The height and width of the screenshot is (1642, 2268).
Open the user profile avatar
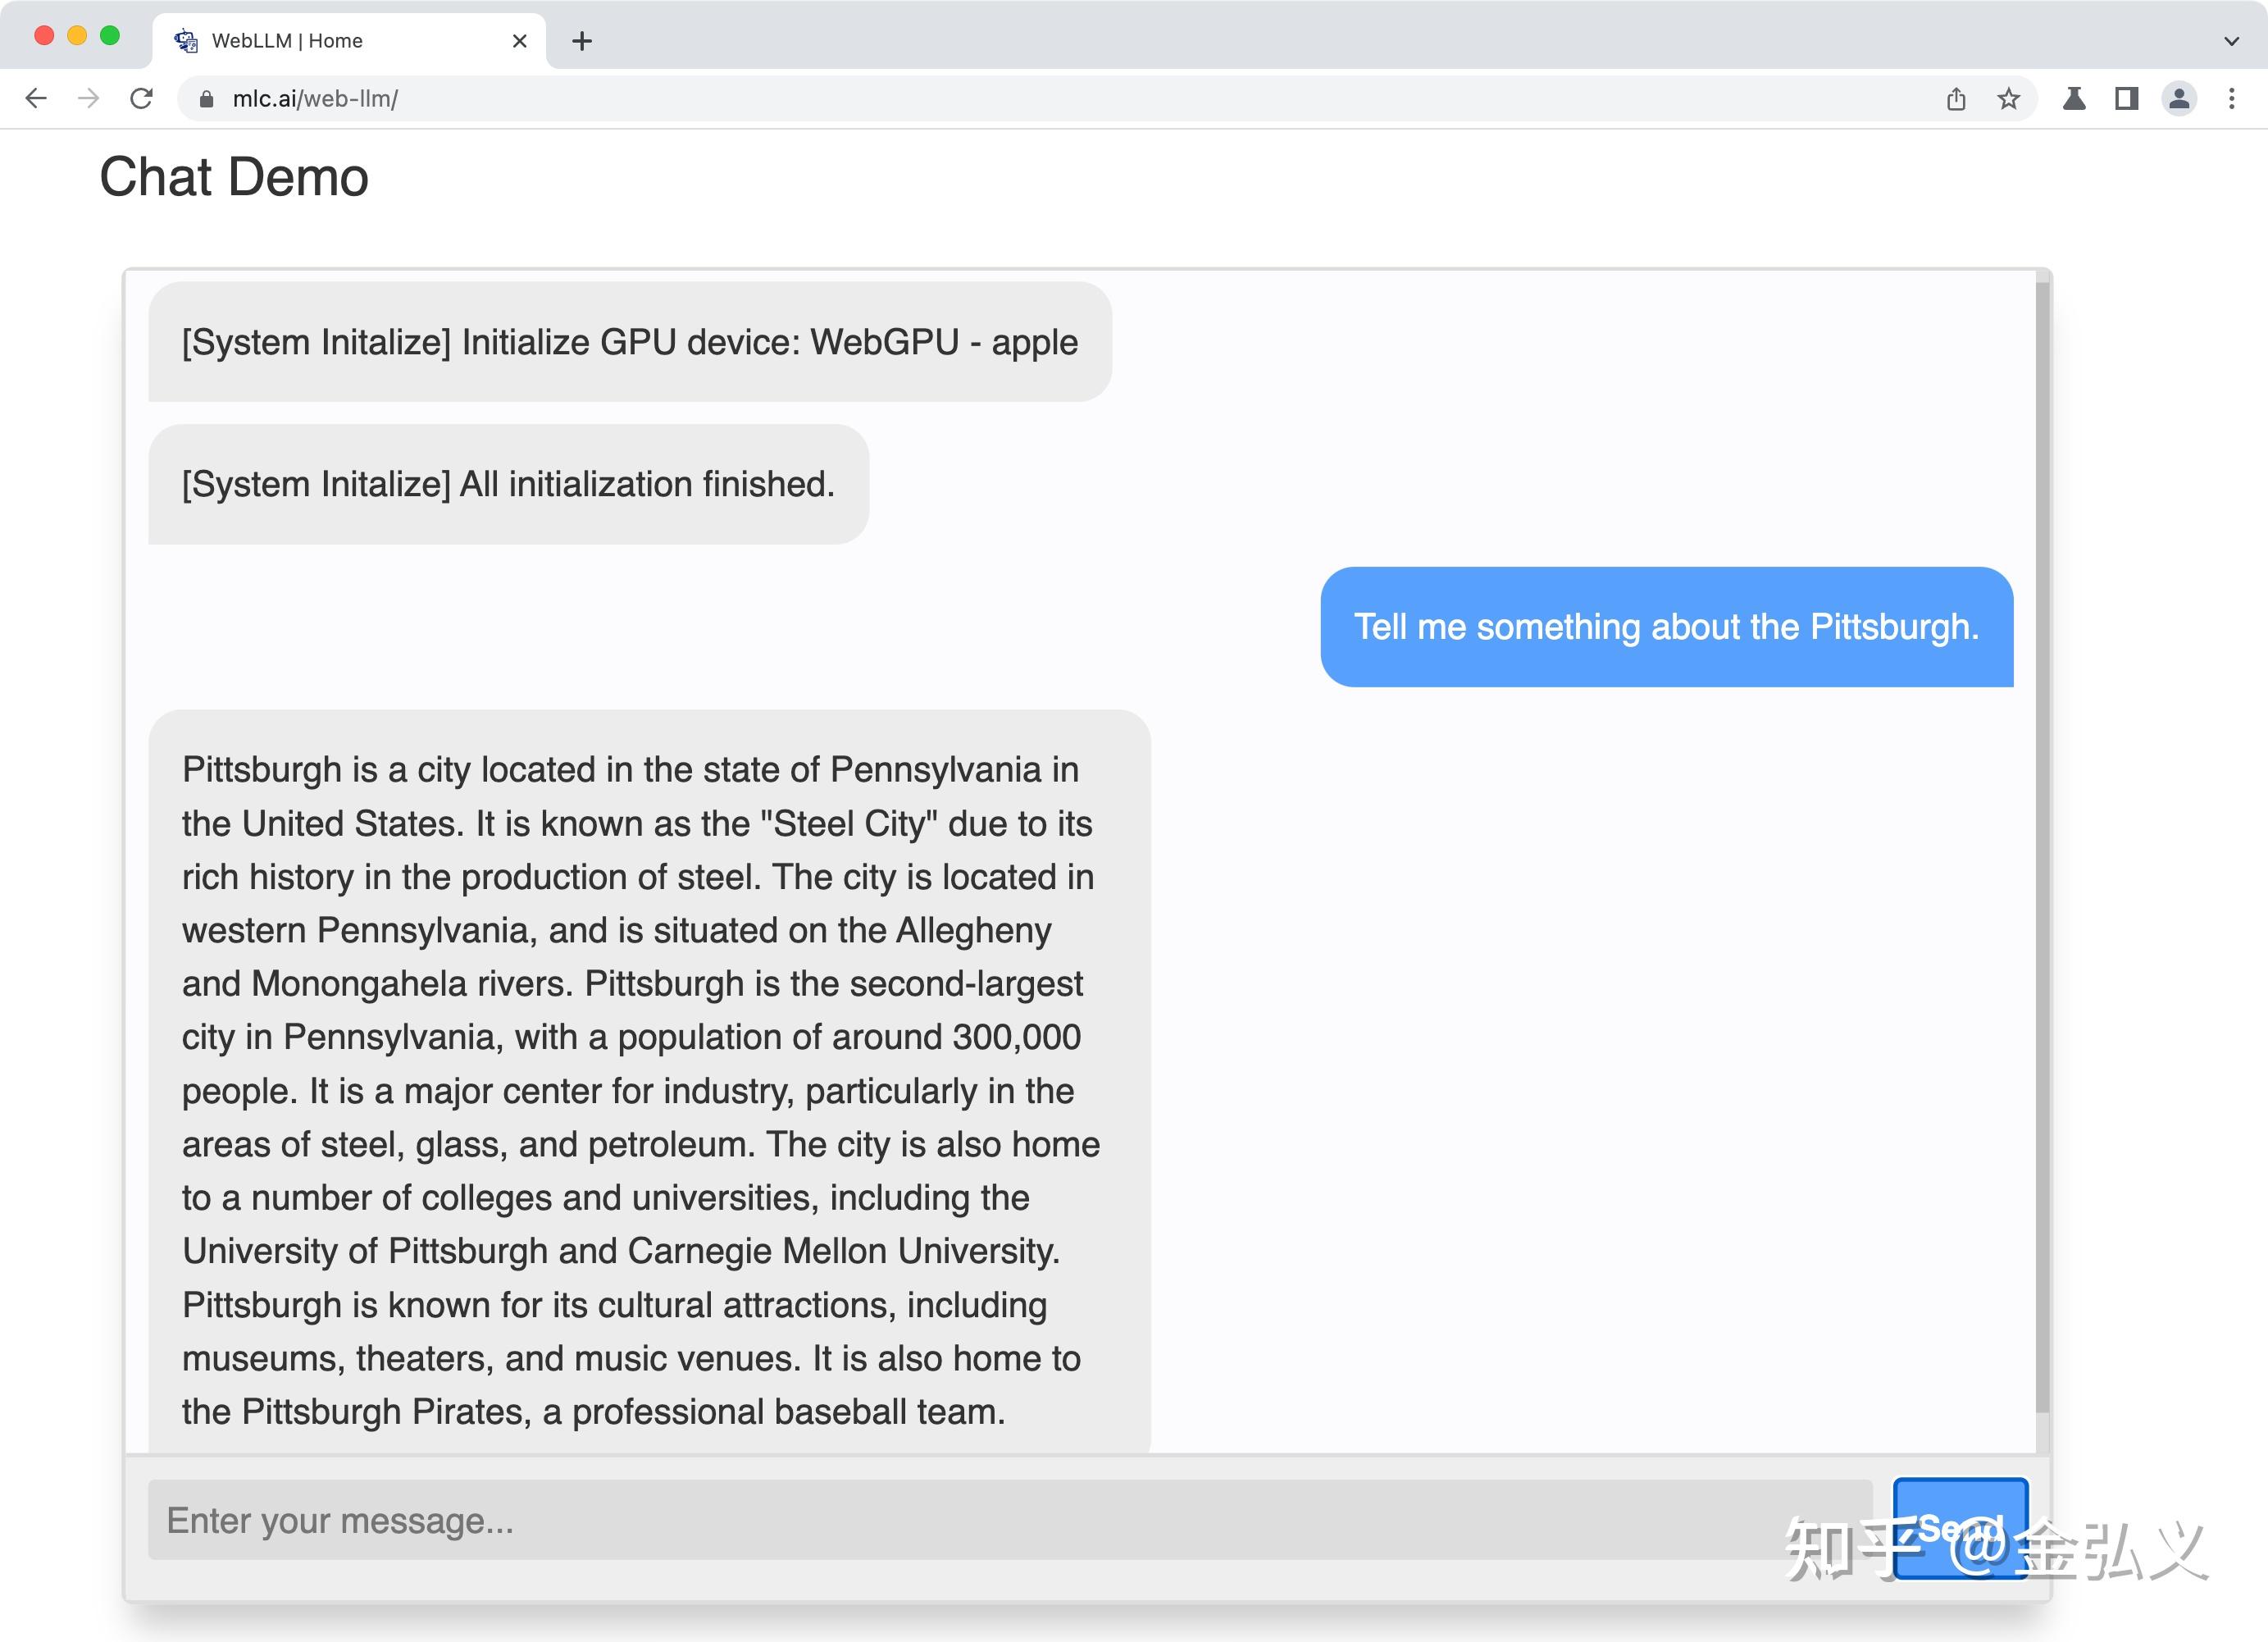(2179, 98)
